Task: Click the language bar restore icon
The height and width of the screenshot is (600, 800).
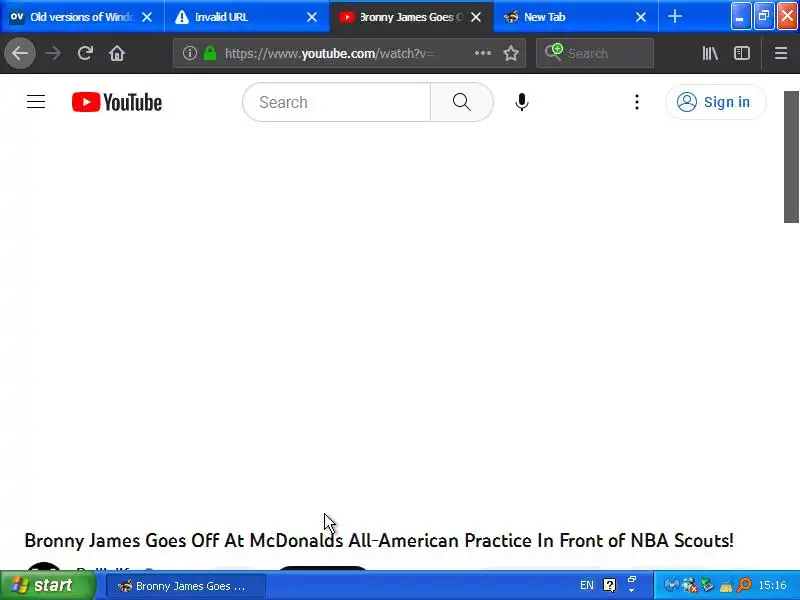Action: click(632, 580)
